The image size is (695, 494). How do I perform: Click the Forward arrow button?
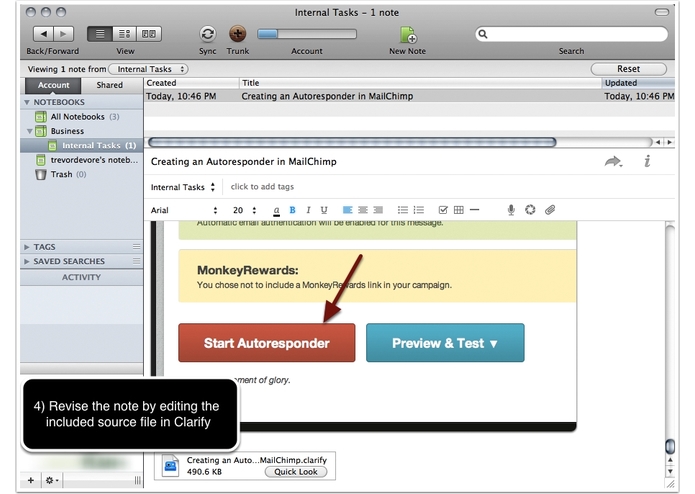[x=63, y=34]
